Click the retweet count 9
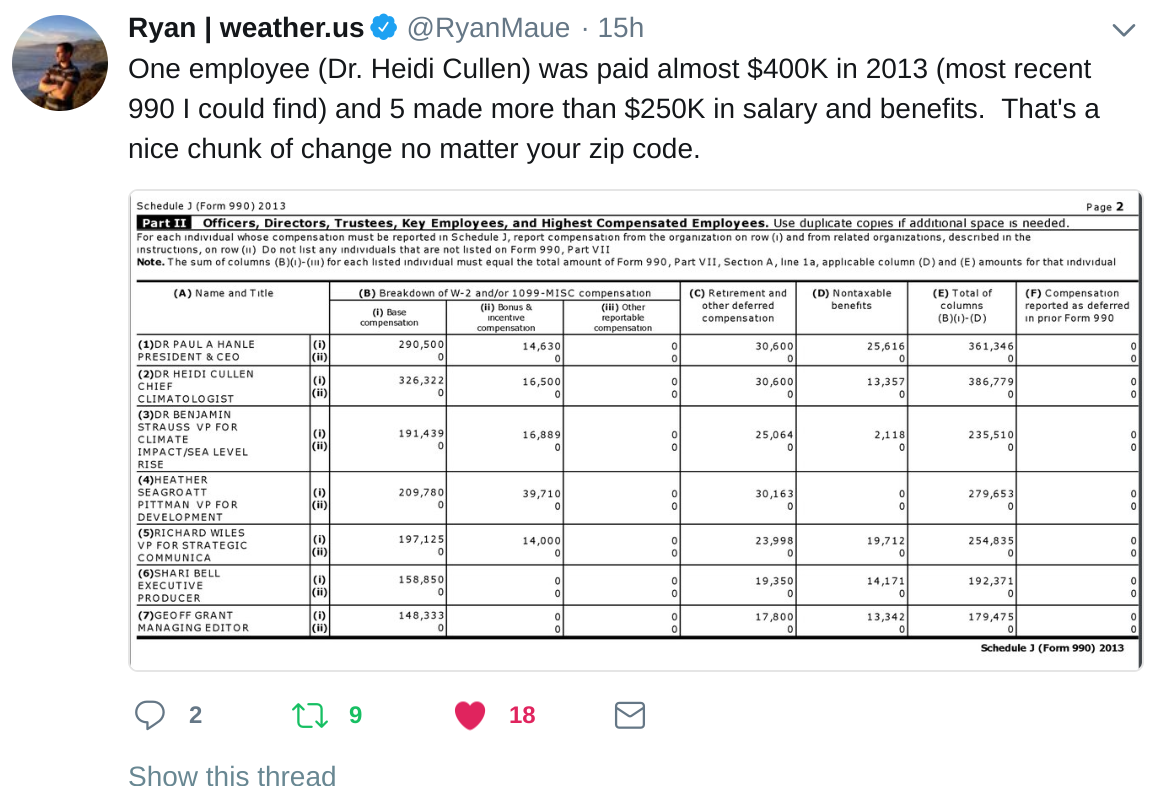This screenshot has height=786, width=1158. pyautogui.click(x=355, y=715)
